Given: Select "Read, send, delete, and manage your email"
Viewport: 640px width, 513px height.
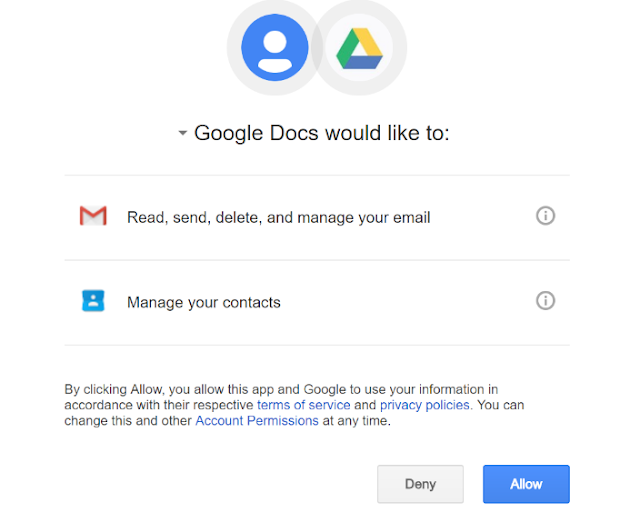Looking at the screenshot, I should click(279, 218).
